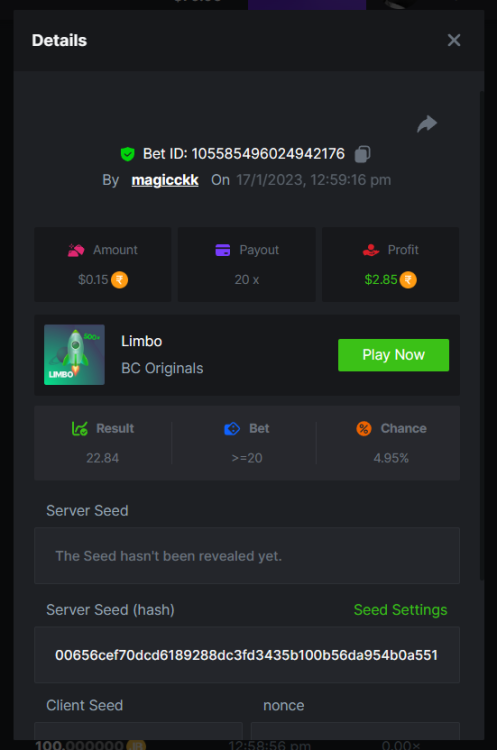497x750 pixels.
Task: Select the Server Seed hash field
Action: 247,655
